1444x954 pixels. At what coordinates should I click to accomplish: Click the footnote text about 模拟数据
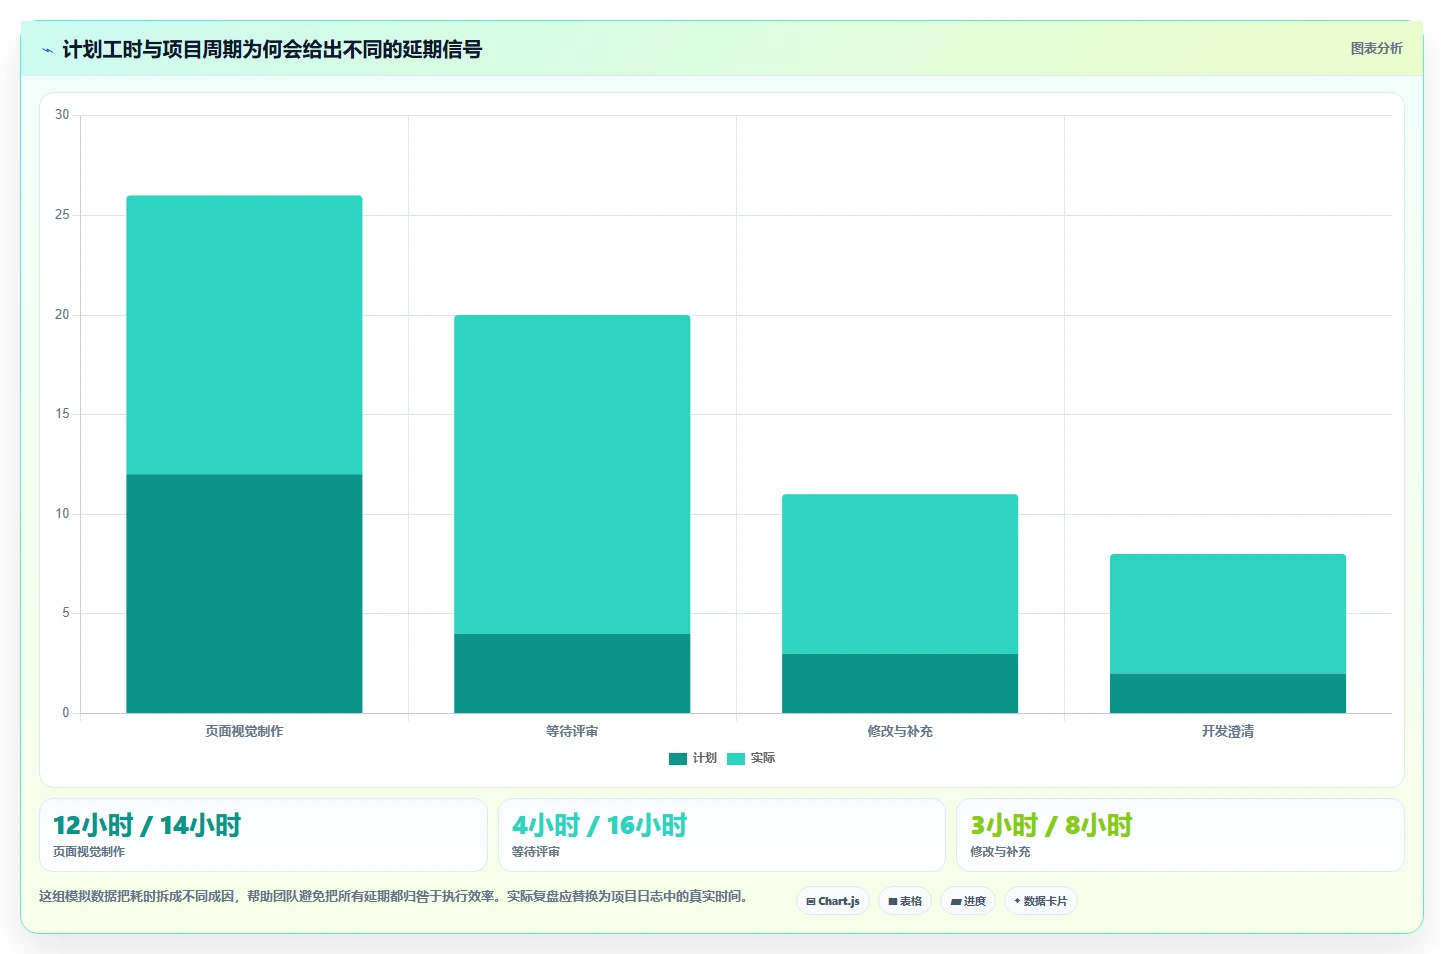(x=394, y=896)
